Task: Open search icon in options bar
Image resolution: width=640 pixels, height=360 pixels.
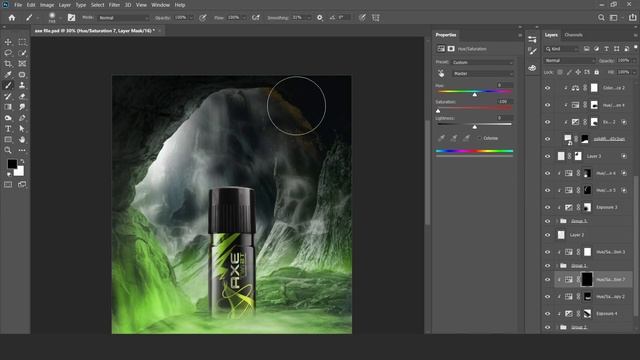Action: (601, 18)
